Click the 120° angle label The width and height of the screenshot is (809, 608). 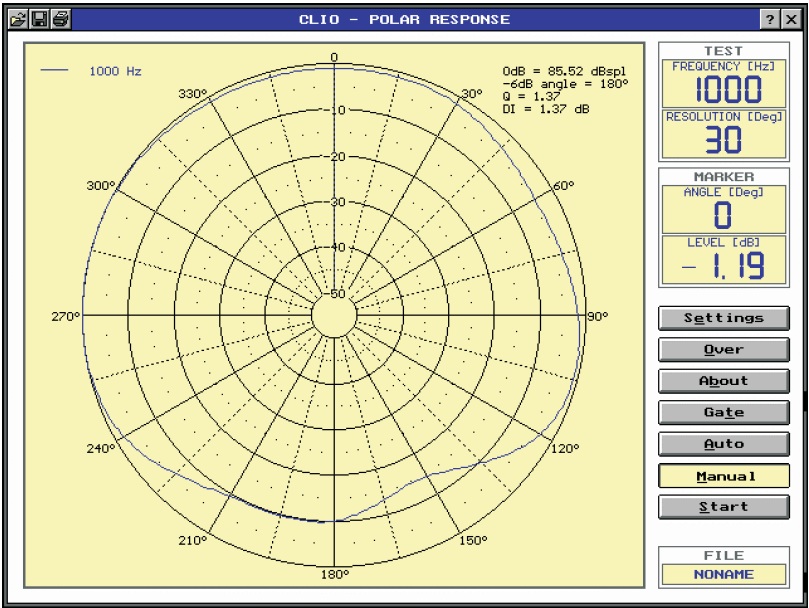tap(565, 449)
